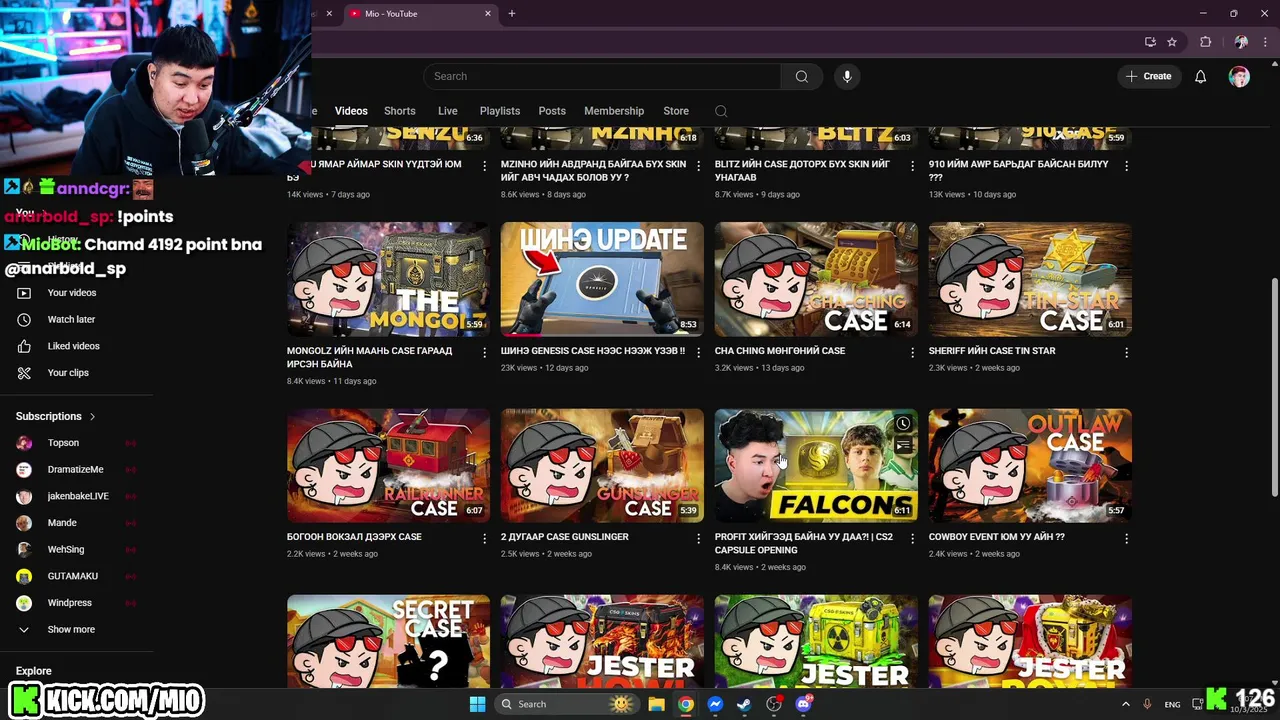Viewport: 1280px width, 720px height.
Task: Open jakenbakeLIVE subscription channel
Action: pos(76,496)
